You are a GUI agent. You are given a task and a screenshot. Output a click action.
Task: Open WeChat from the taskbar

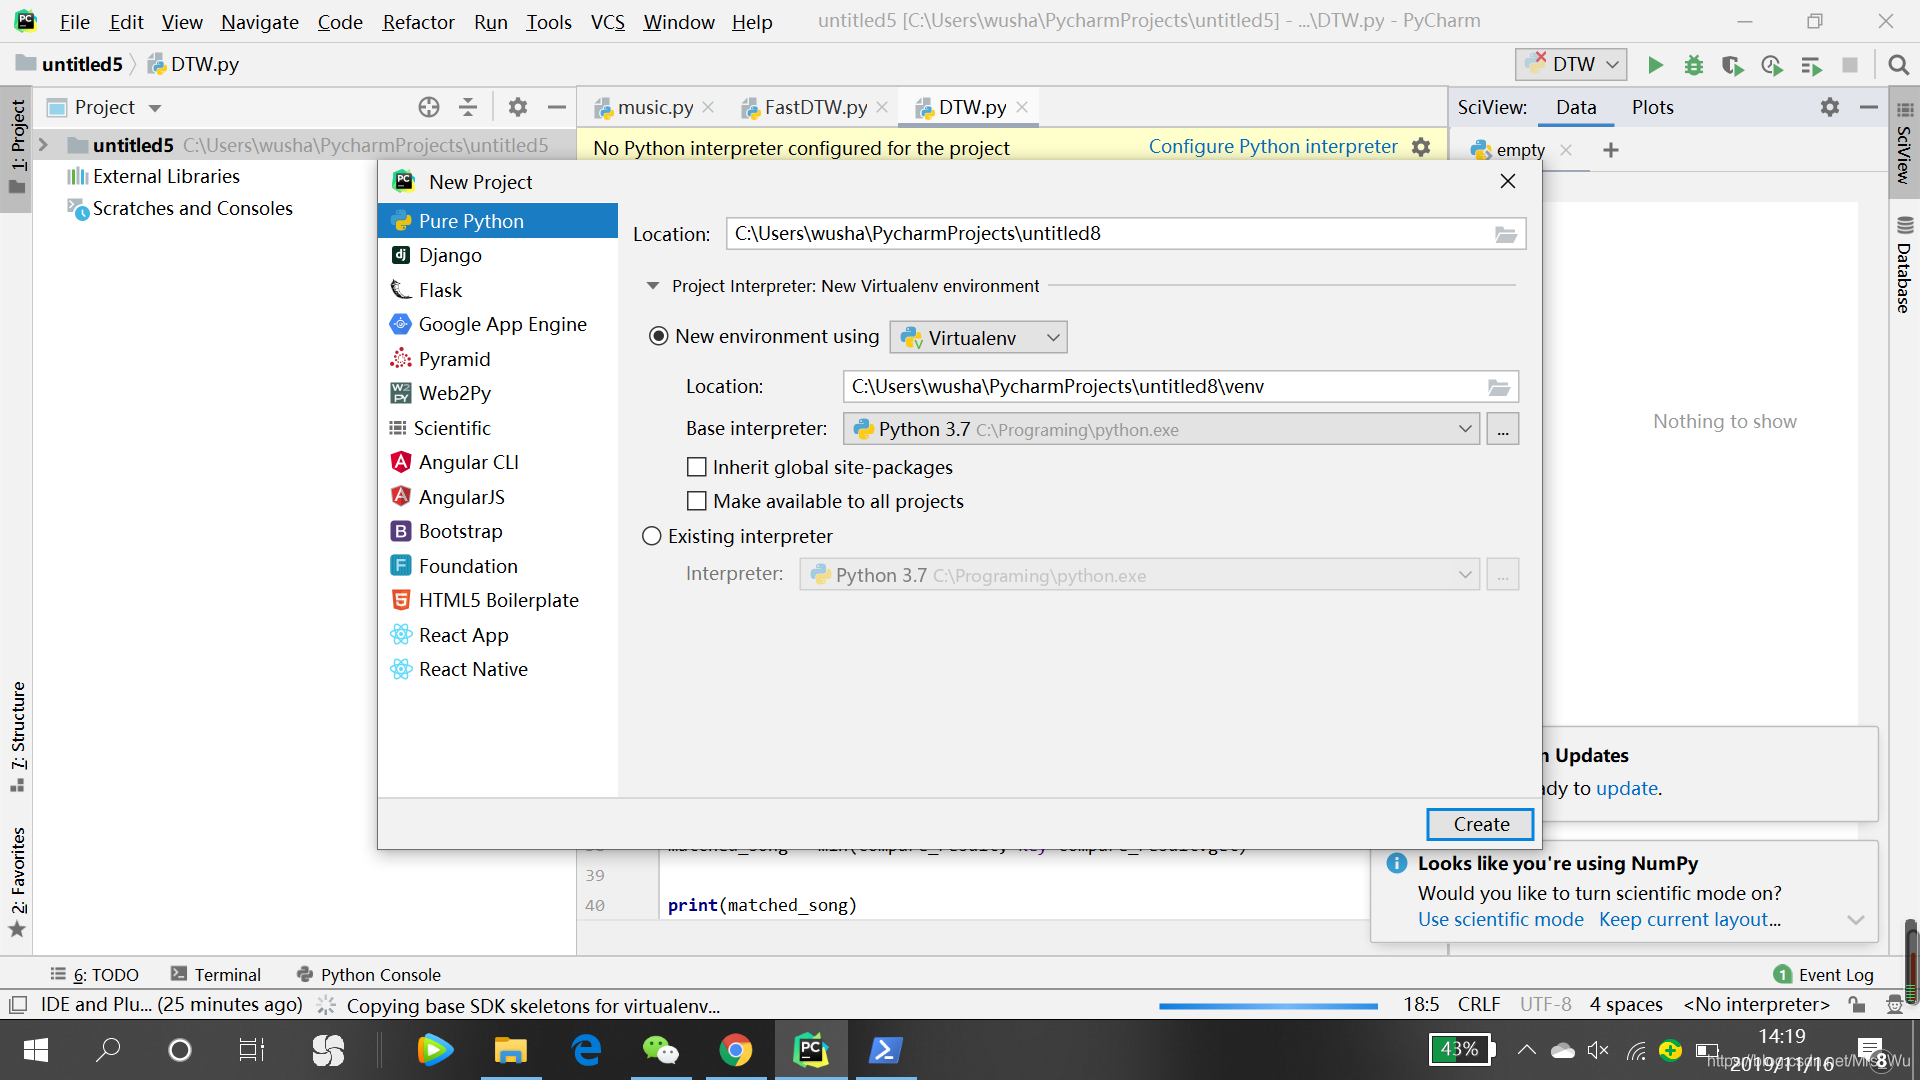point(661,1050)
